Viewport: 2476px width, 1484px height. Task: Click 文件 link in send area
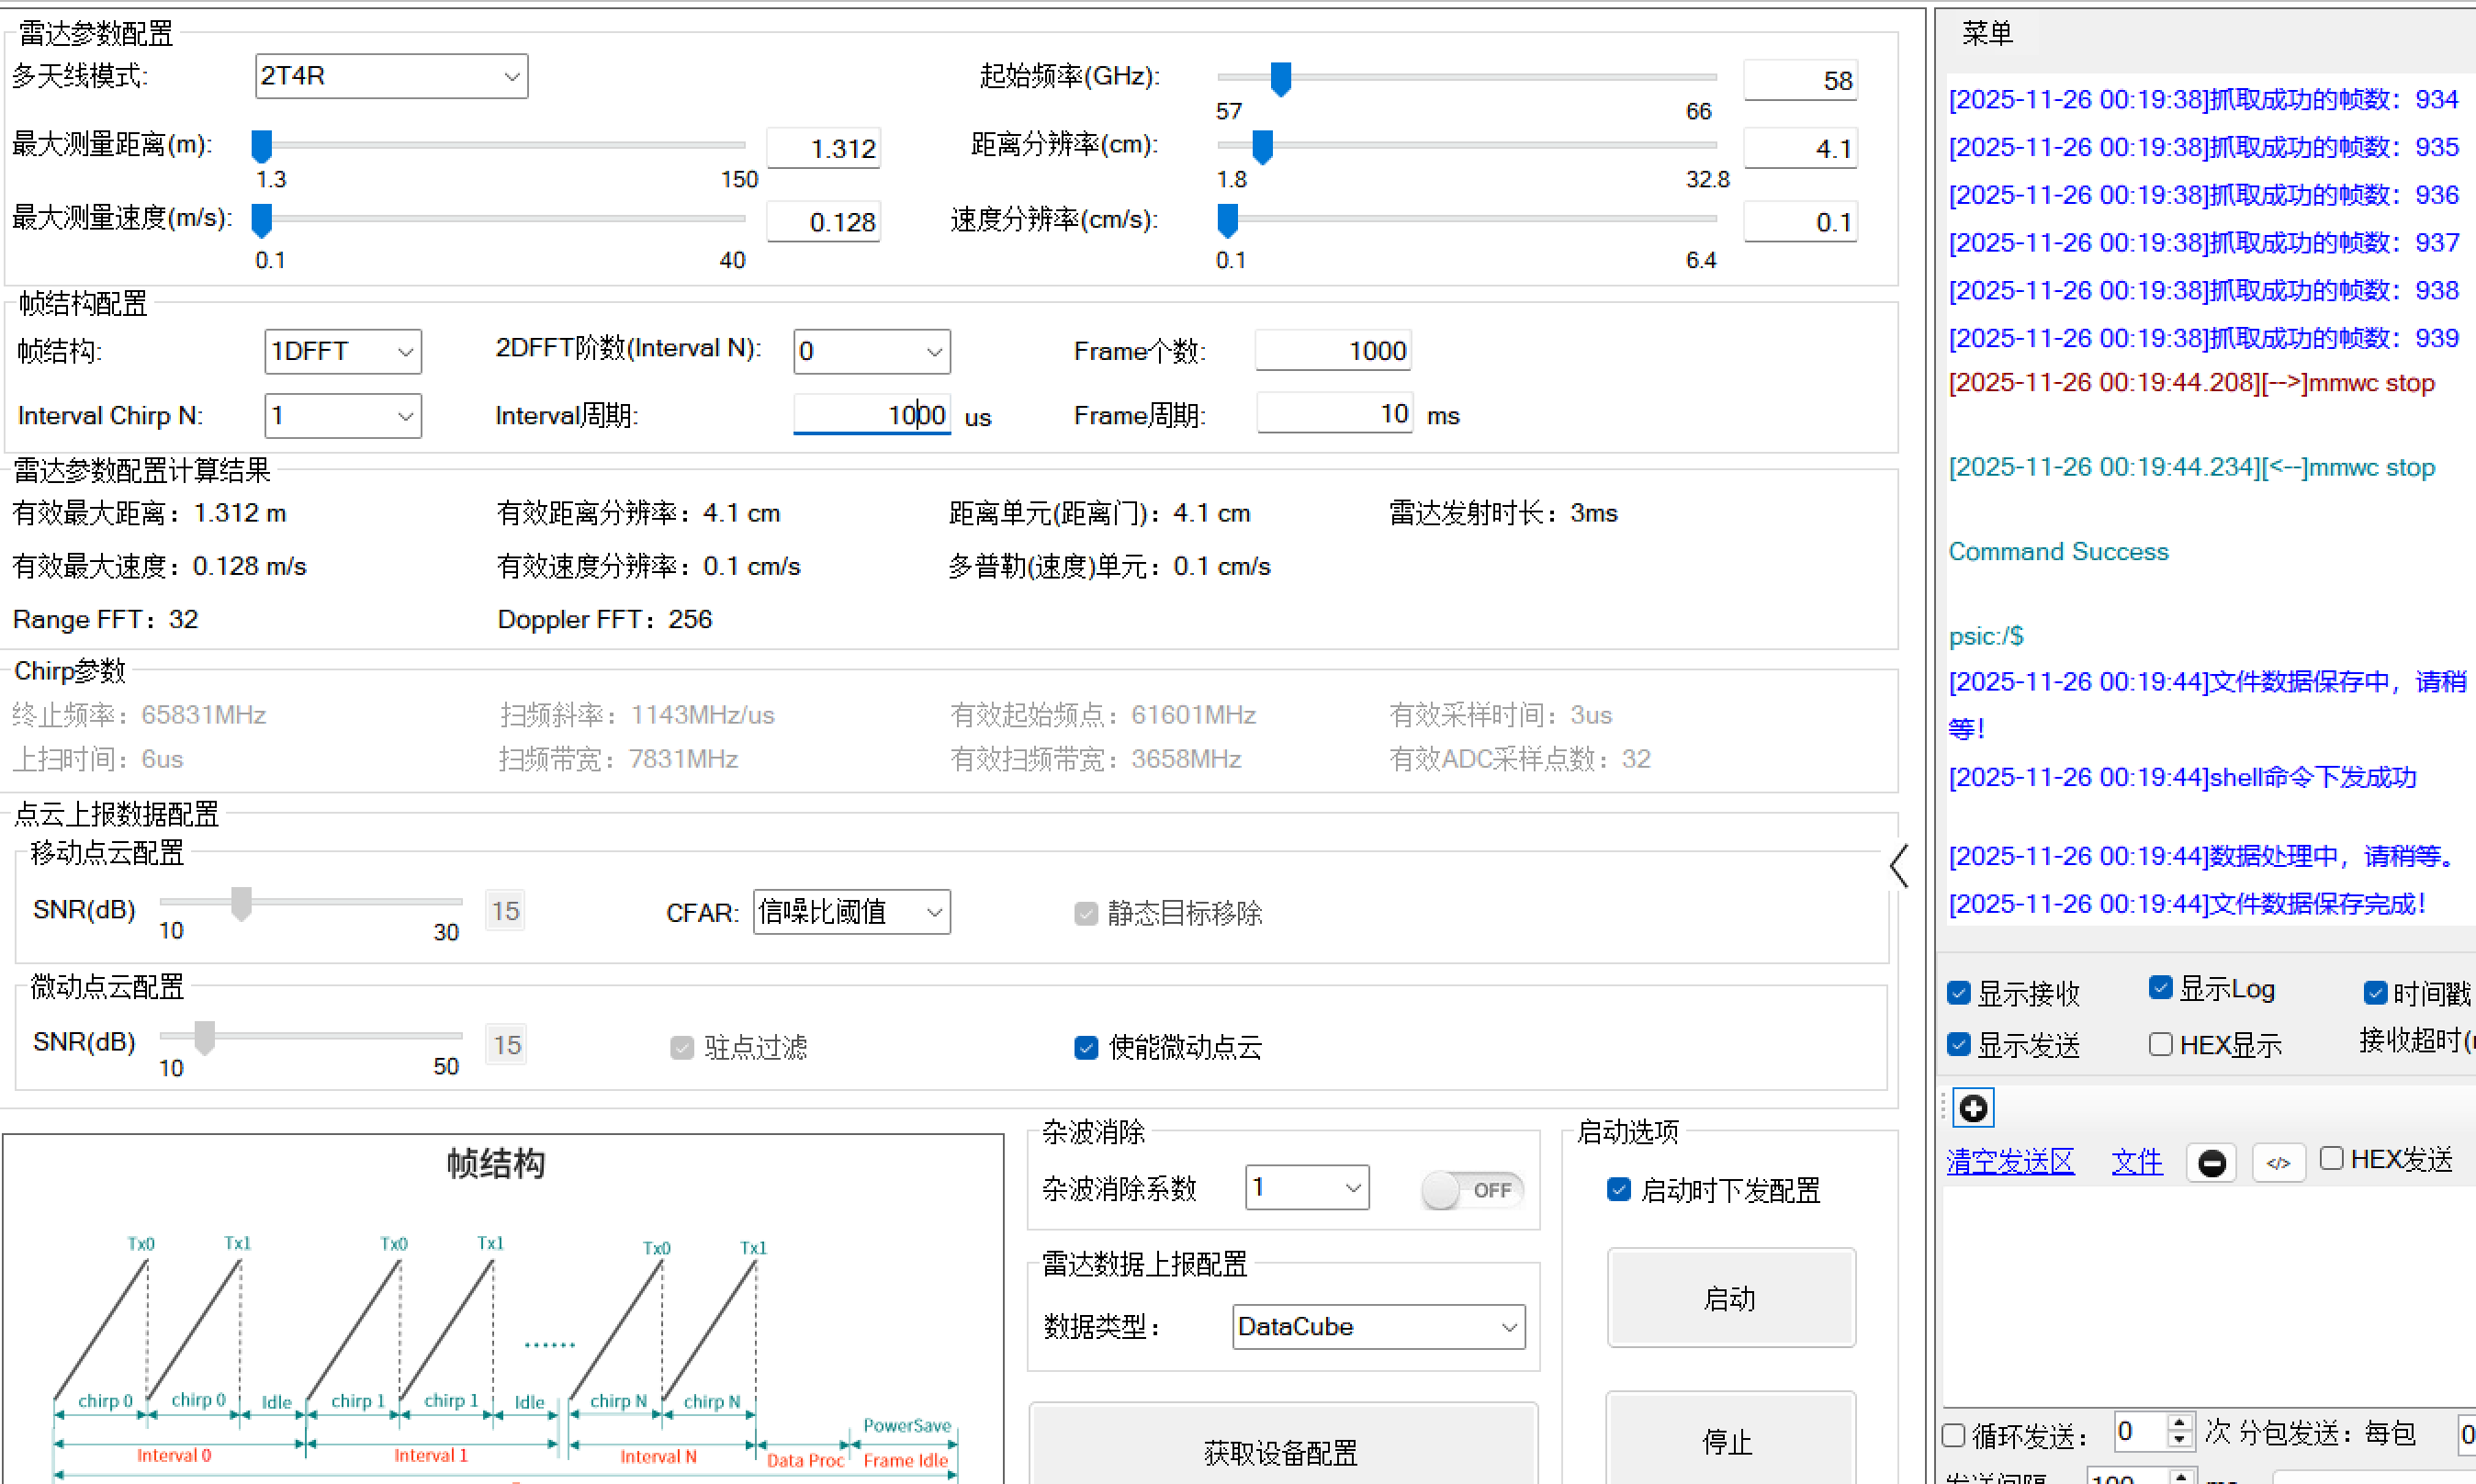click(x=2136, y=1162)
